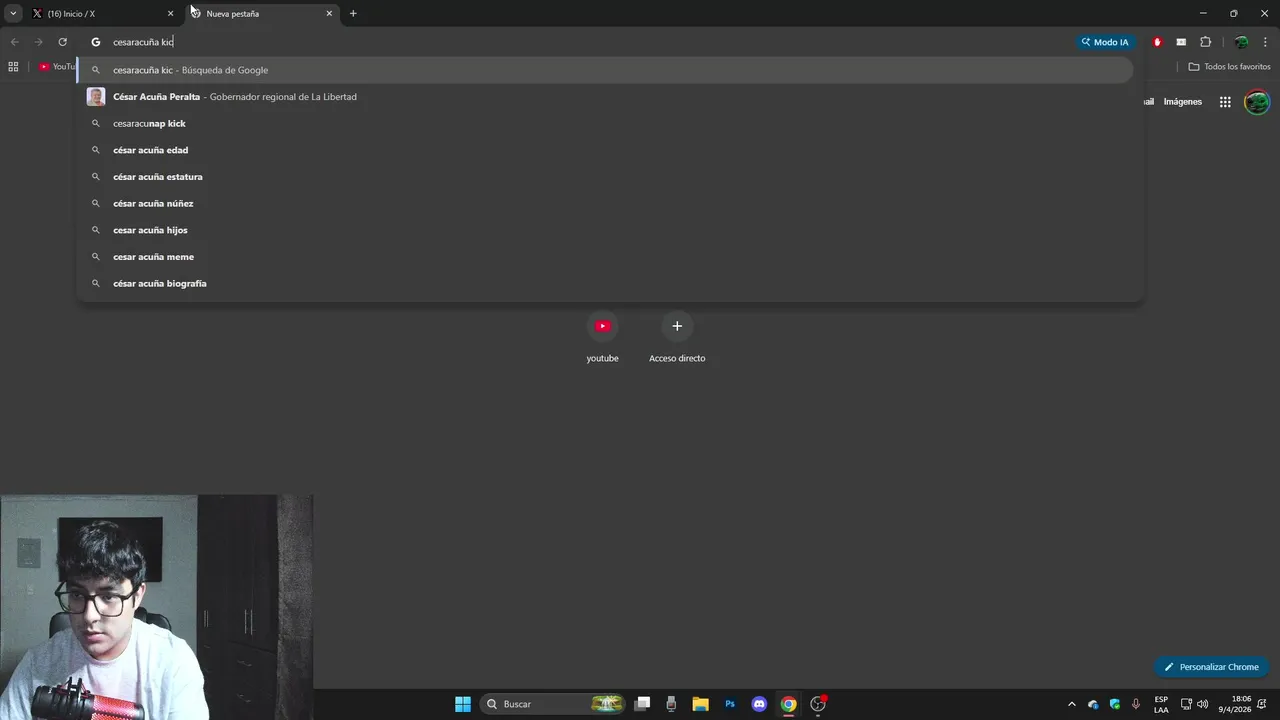Screen dimensions: 1280x720
Task: Open OBS Studio icon in taskbar
Action: click(818, 704)
